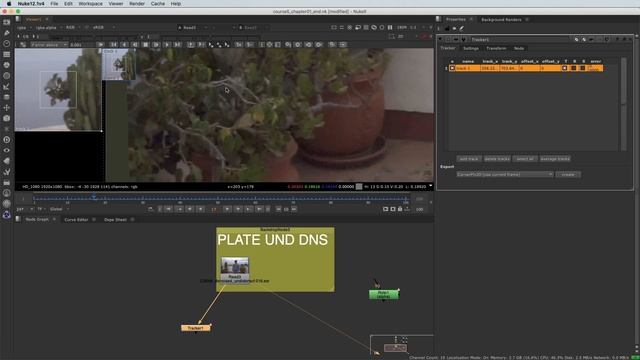This screenshot has width=640, height=360.
Task: Open the frames per second 24 dropdown
Action: coord(24,209)
